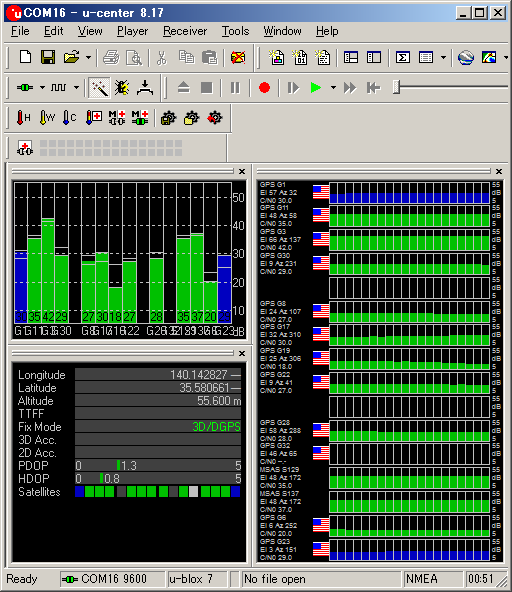Click the Pause playback button
The width and height of the screenshot is (512, 592).
[235, 88]
